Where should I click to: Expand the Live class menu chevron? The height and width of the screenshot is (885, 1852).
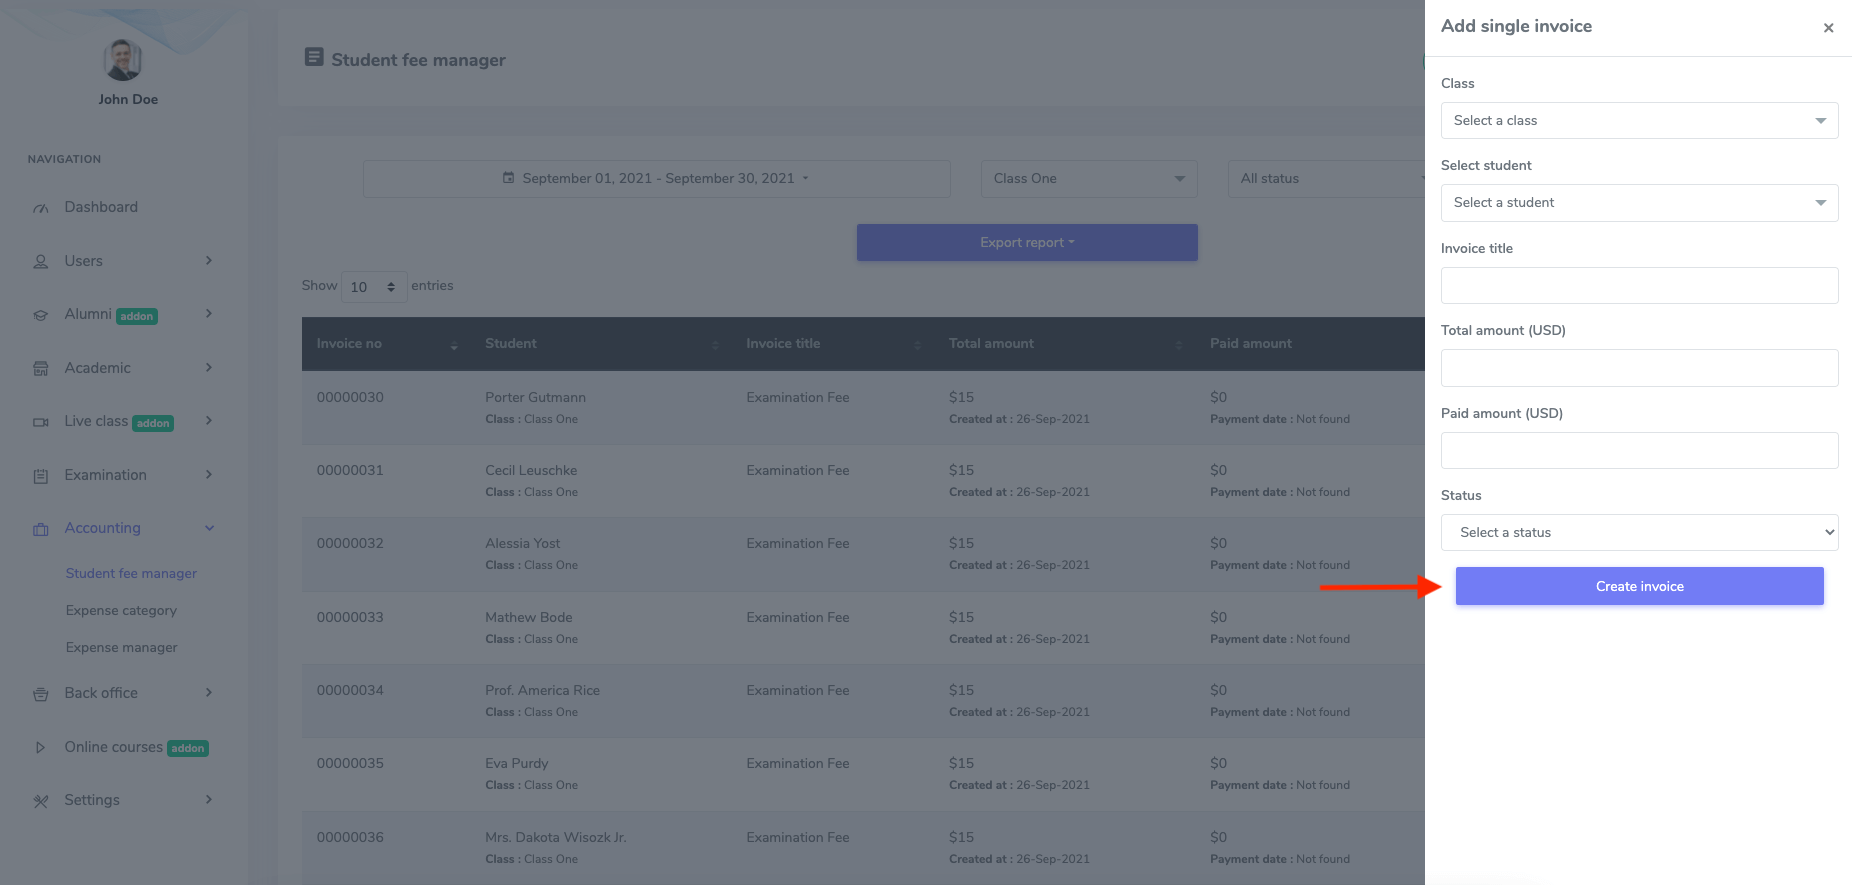coord(209,421)
